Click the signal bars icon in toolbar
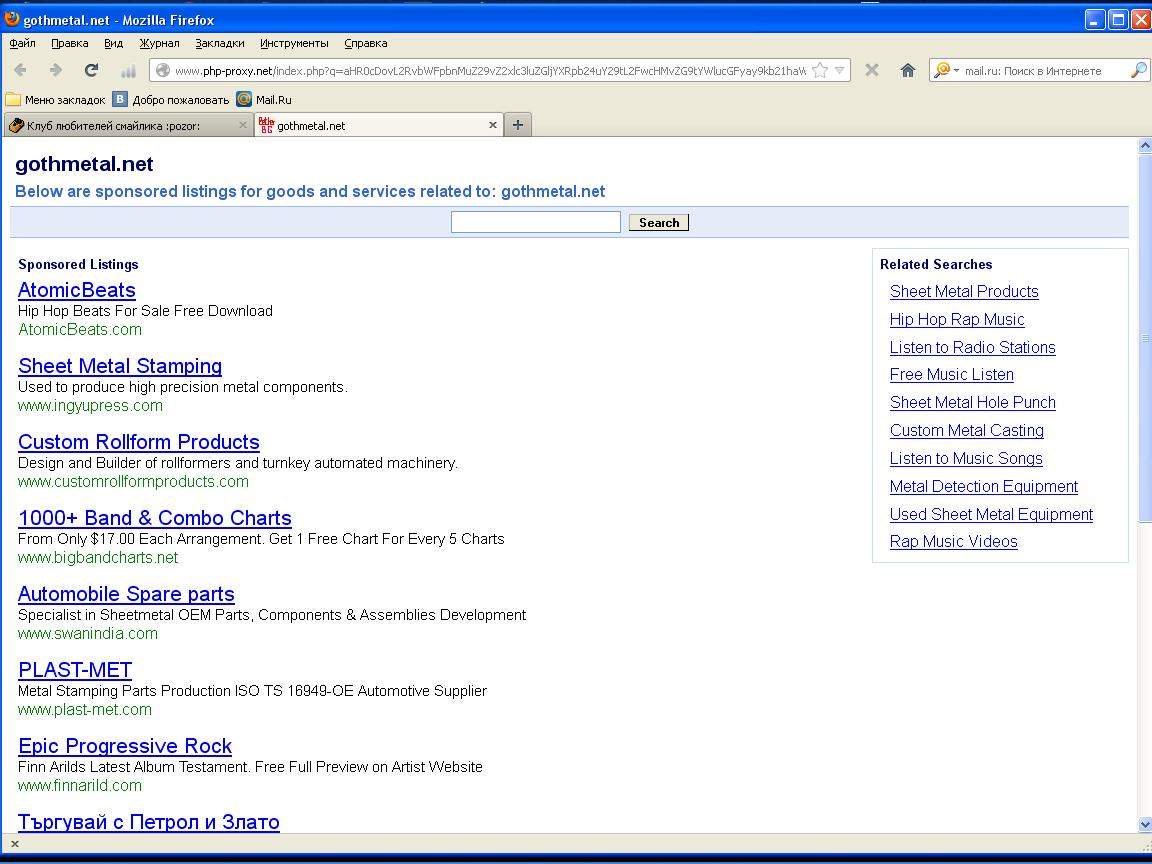Image resolution: width=1152 pixels, height=864 pixels. pyautogui.click(x=128, y=71)
